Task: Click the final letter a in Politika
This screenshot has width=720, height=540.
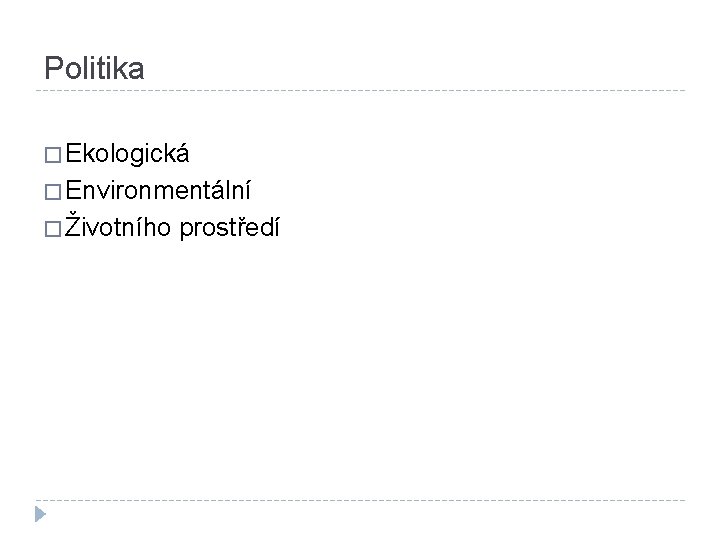Action: point(137,69)
